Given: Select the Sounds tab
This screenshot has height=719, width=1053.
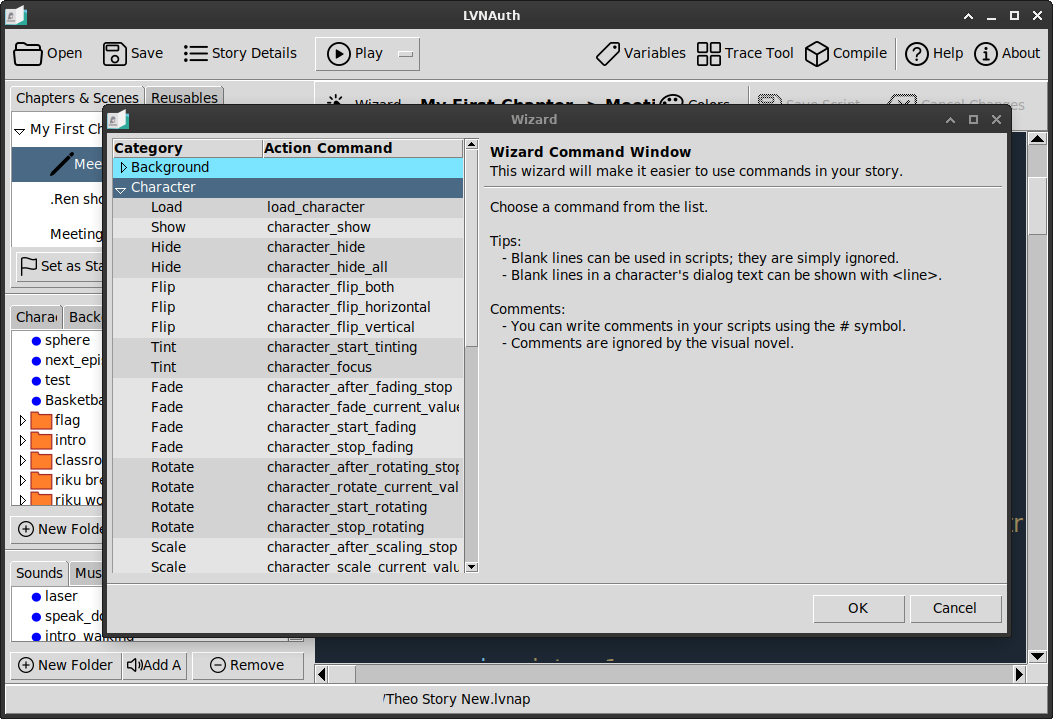Looking at the screenshot, I should [x=40, y=573].
